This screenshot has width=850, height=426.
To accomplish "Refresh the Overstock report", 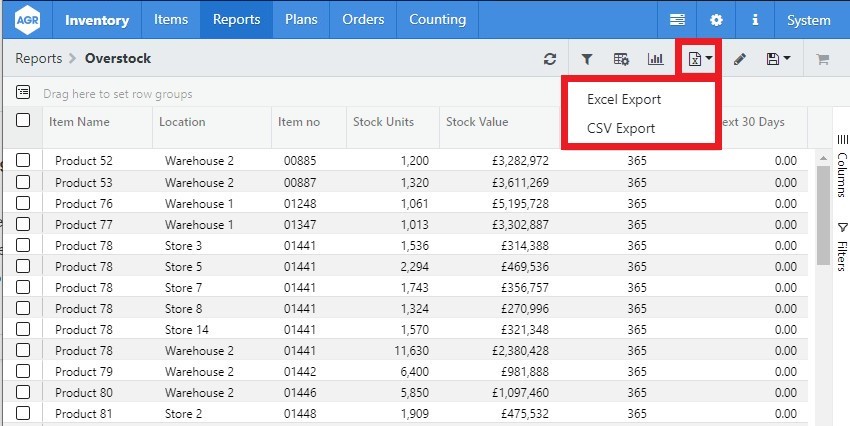I will (x=550, y=59).
